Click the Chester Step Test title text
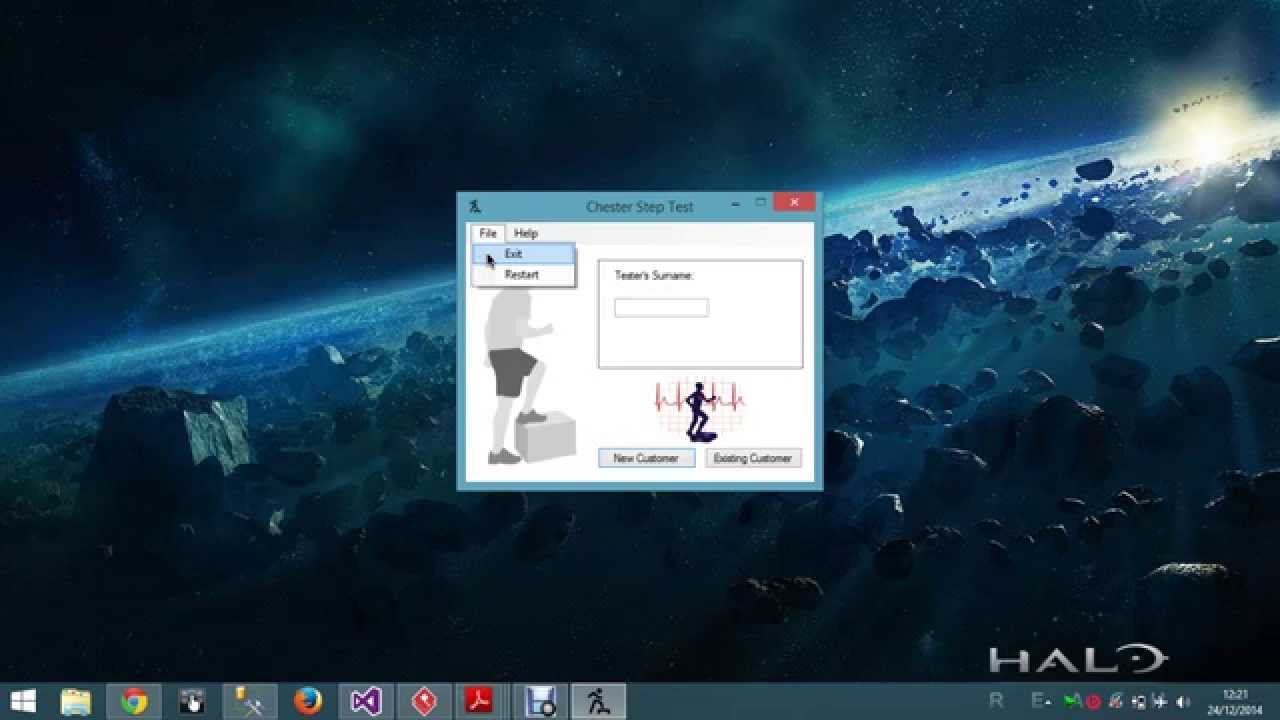Screen dimensions: 1280x720 pos(640,207)
